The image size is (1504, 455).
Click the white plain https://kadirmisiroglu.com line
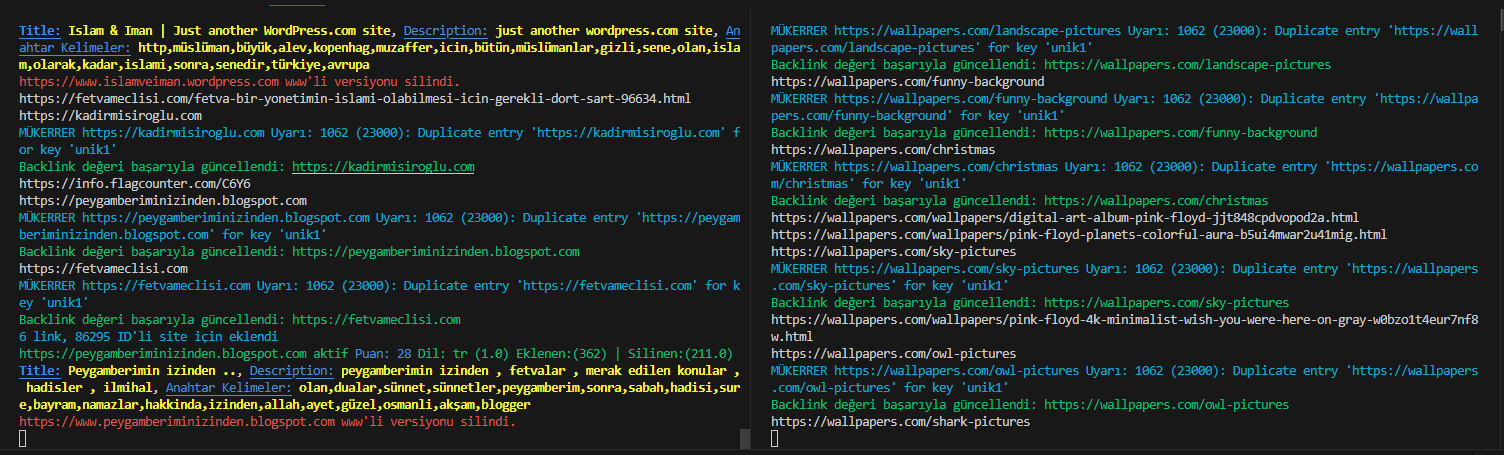tap(110, 116)
